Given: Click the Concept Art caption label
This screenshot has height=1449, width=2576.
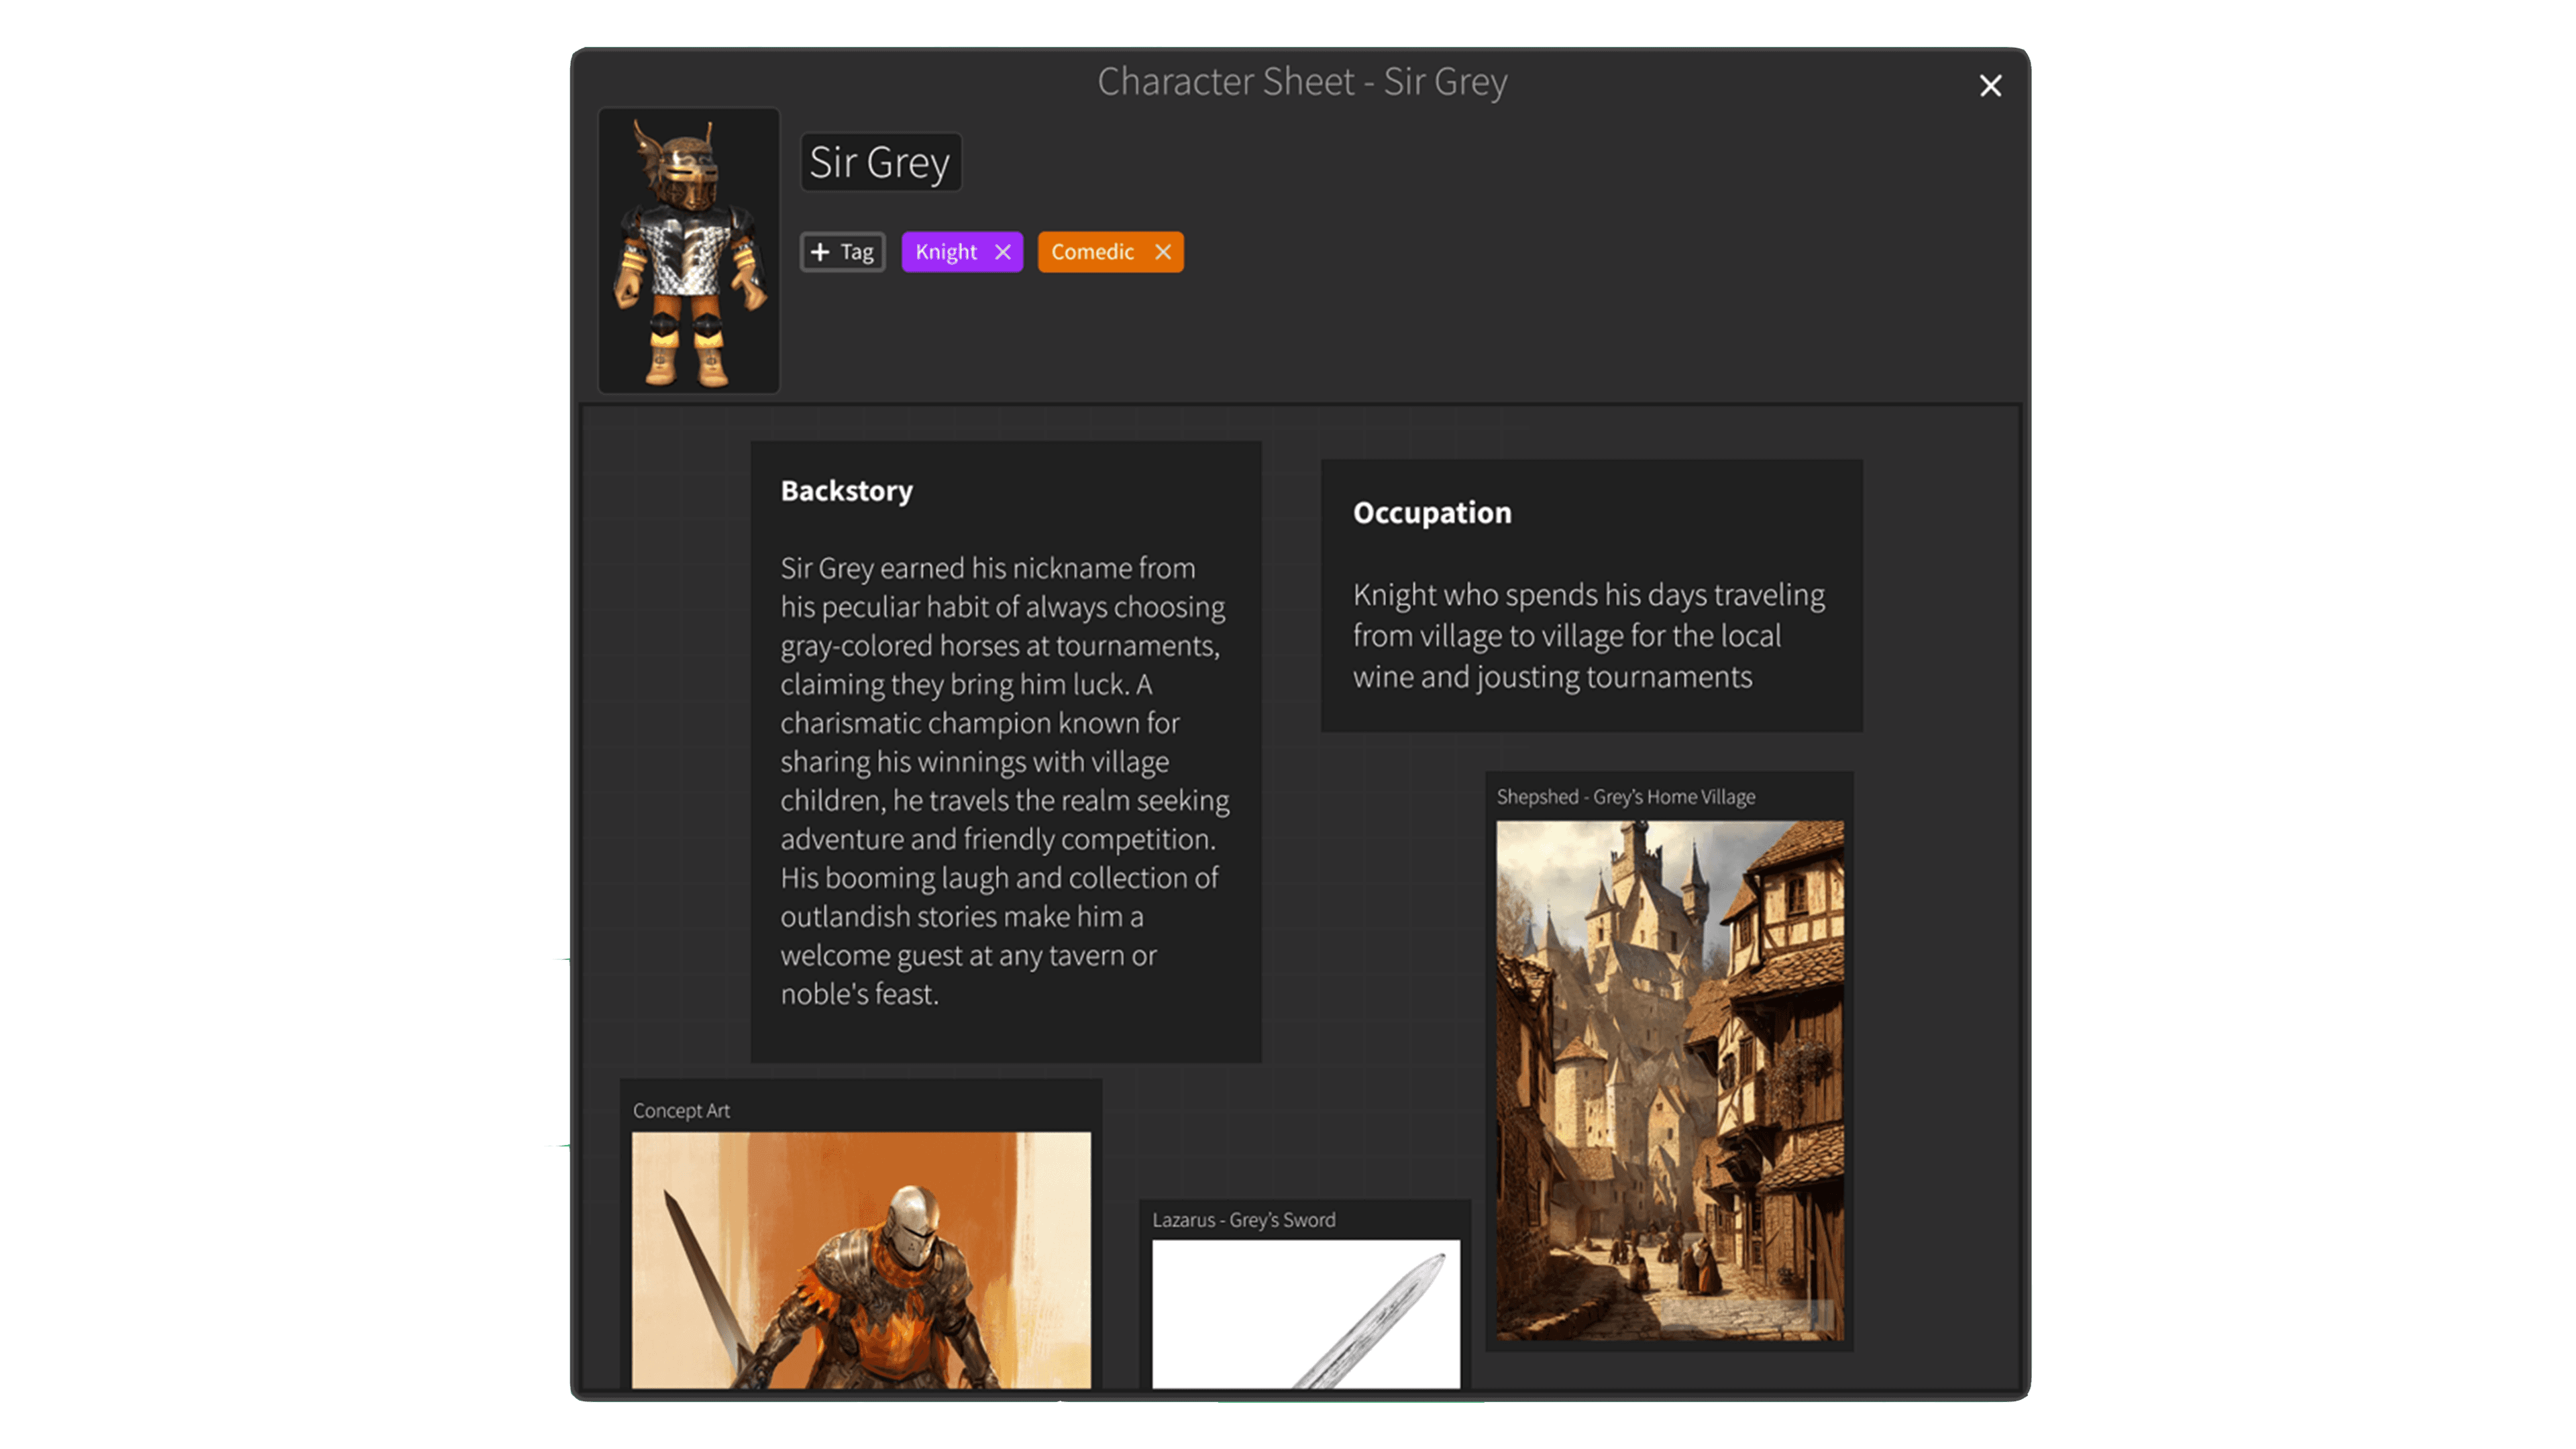Looking at the screenshot, I should click(681, 1111).
